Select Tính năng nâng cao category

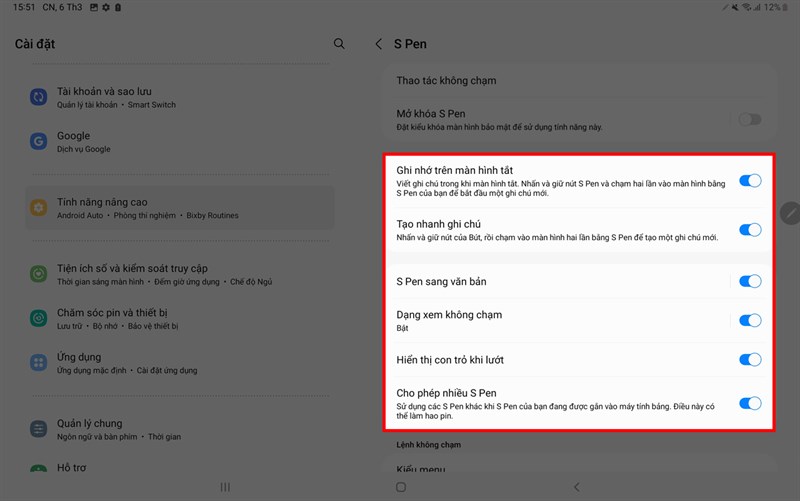pyautogui.click(x=180, y=208)
